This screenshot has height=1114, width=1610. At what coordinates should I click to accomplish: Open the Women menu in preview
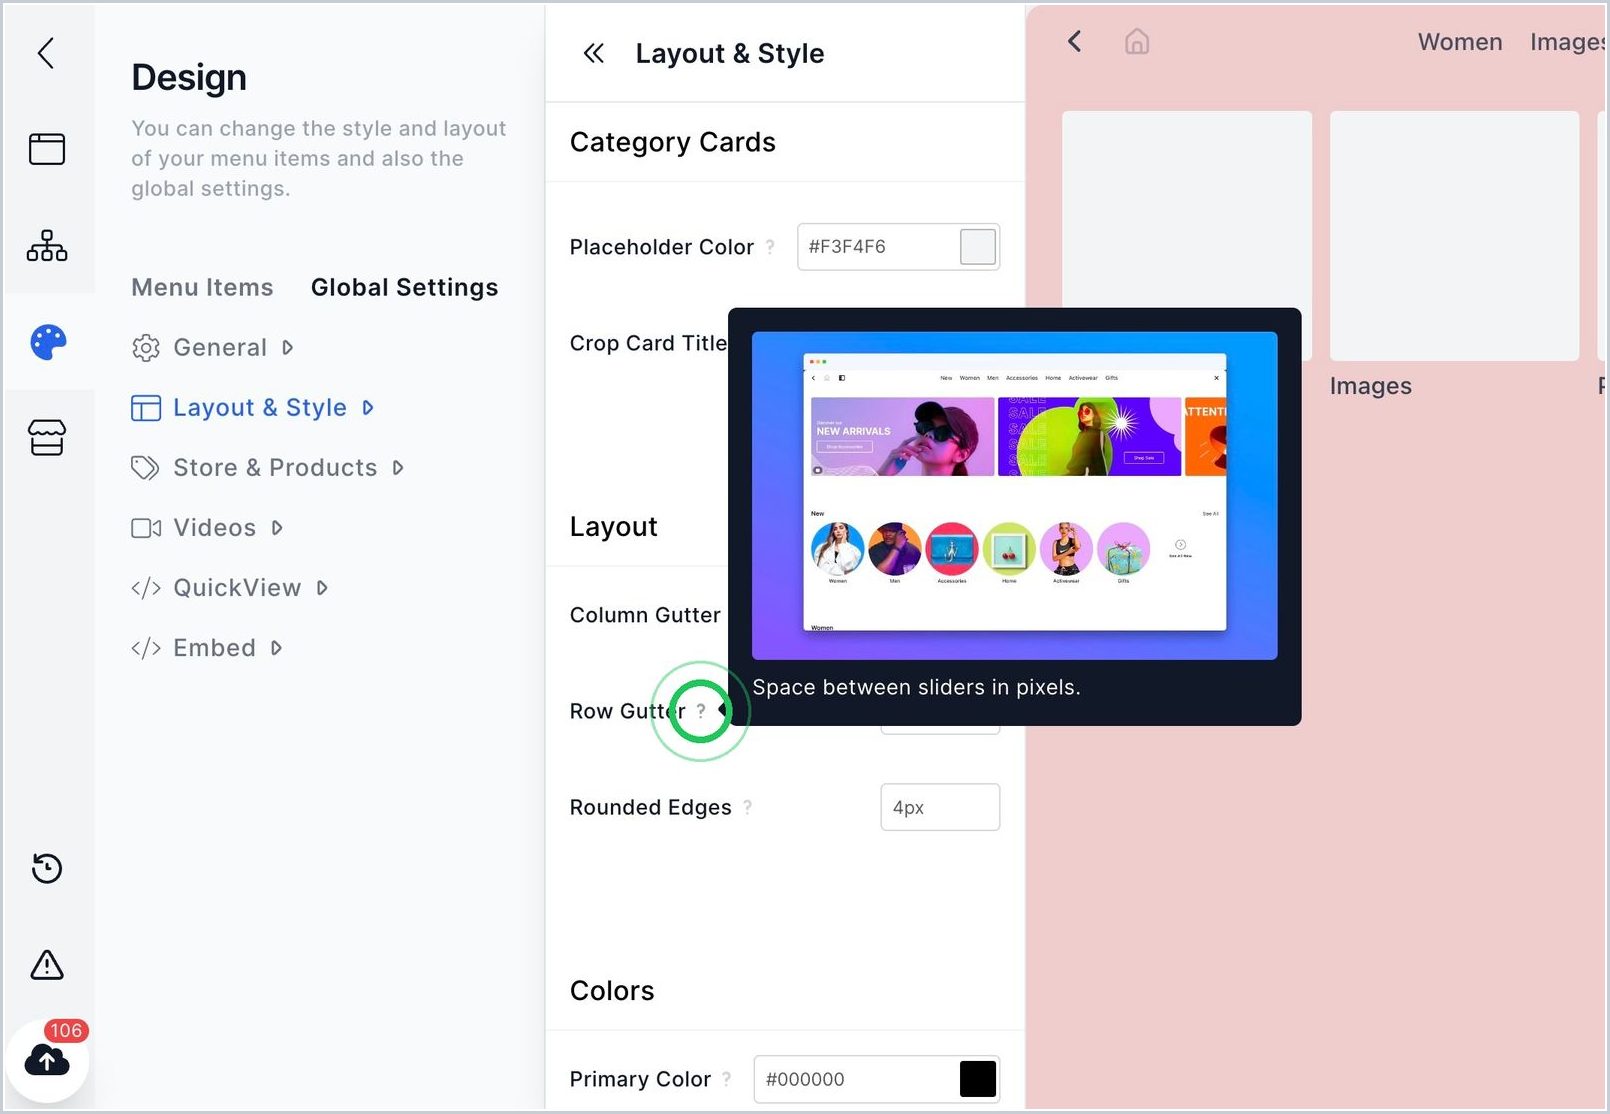[1460, 42]
